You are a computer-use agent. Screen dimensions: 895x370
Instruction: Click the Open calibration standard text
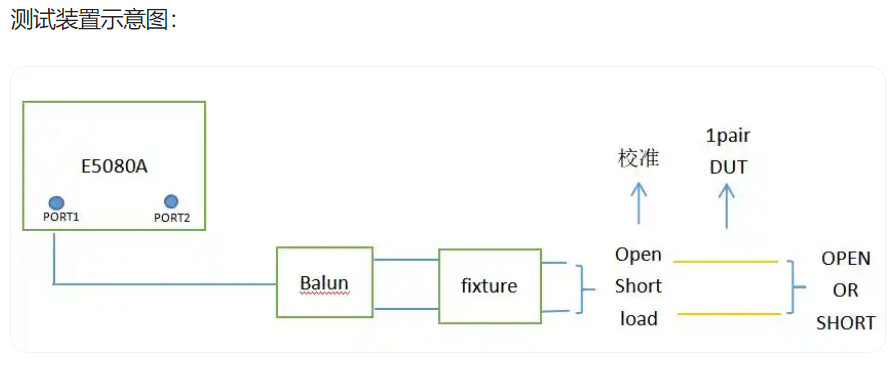click(x=638, y=255)
